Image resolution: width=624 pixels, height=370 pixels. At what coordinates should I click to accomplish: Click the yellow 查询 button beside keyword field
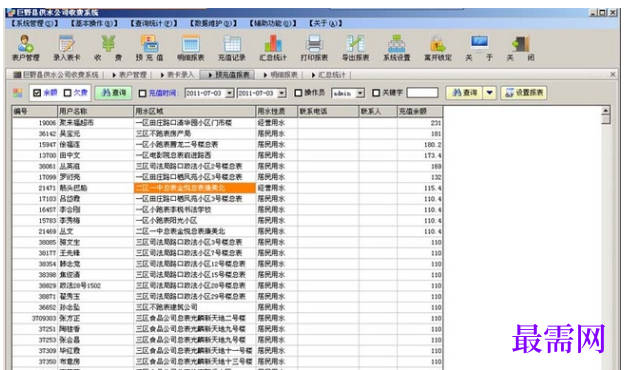coord(464,93)
